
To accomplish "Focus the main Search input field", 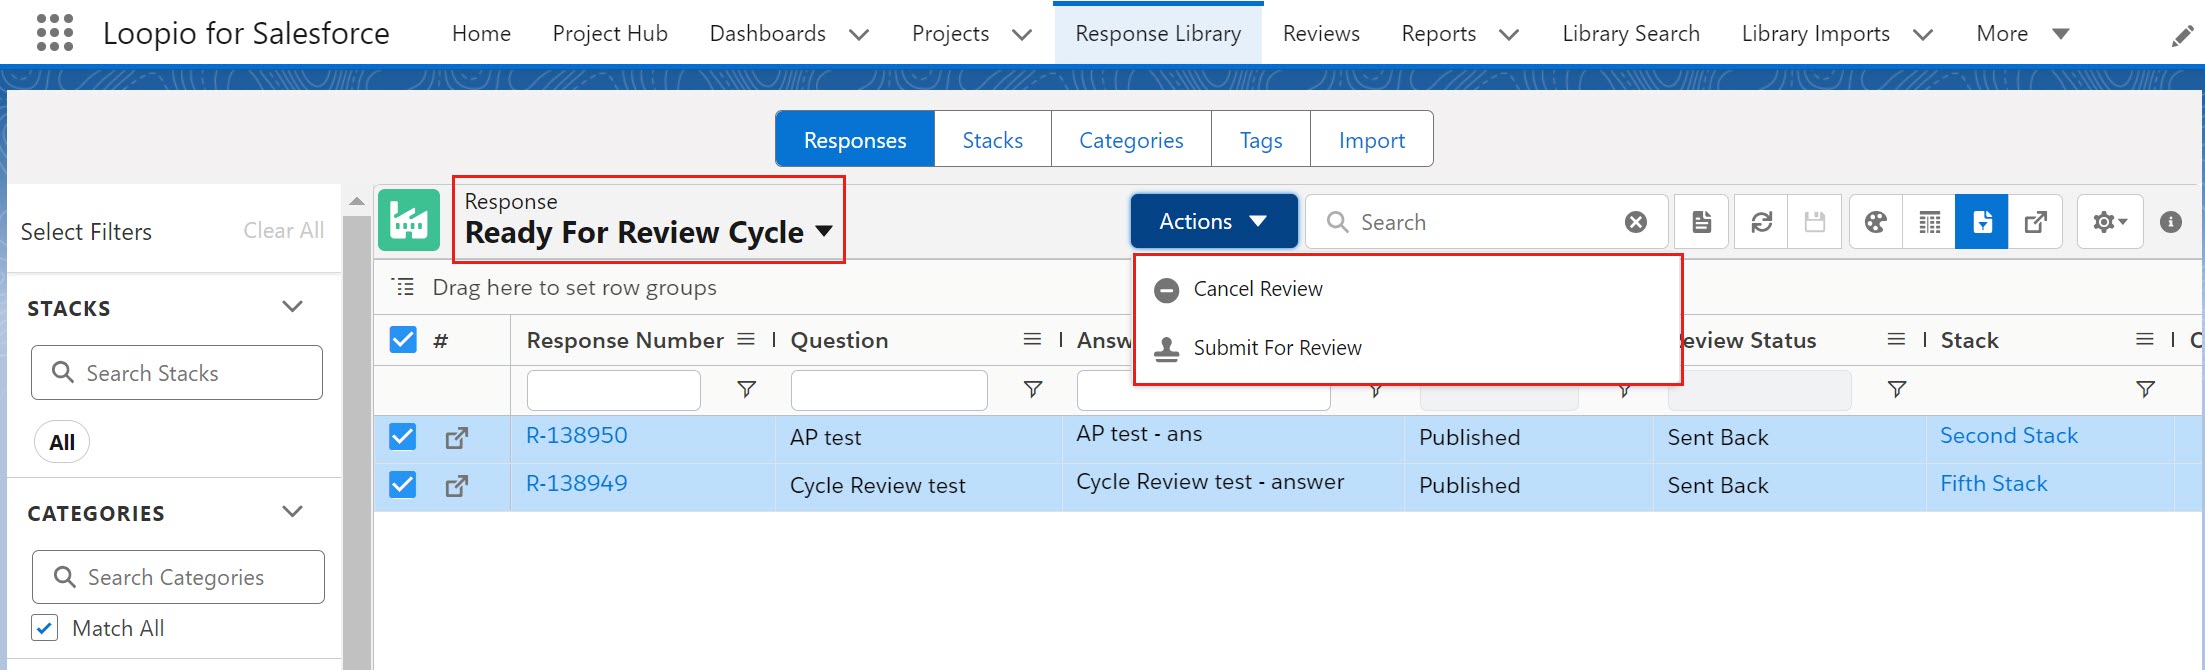I will [1485, 222].
